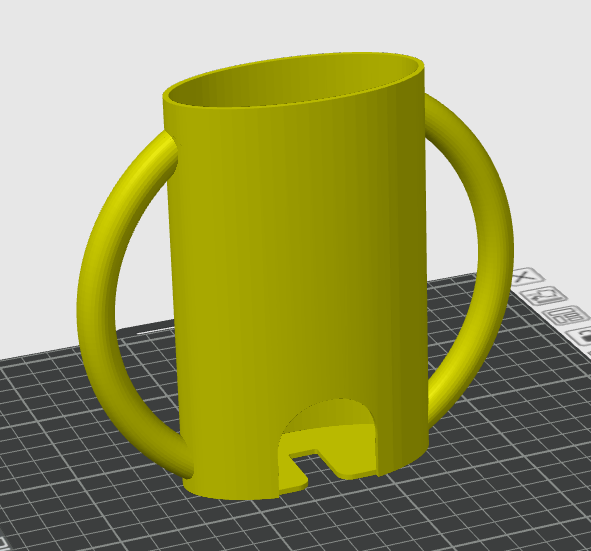Click the plate's arrange objects icon
Viewport: 591px width, 551px height.
point(567,315)
